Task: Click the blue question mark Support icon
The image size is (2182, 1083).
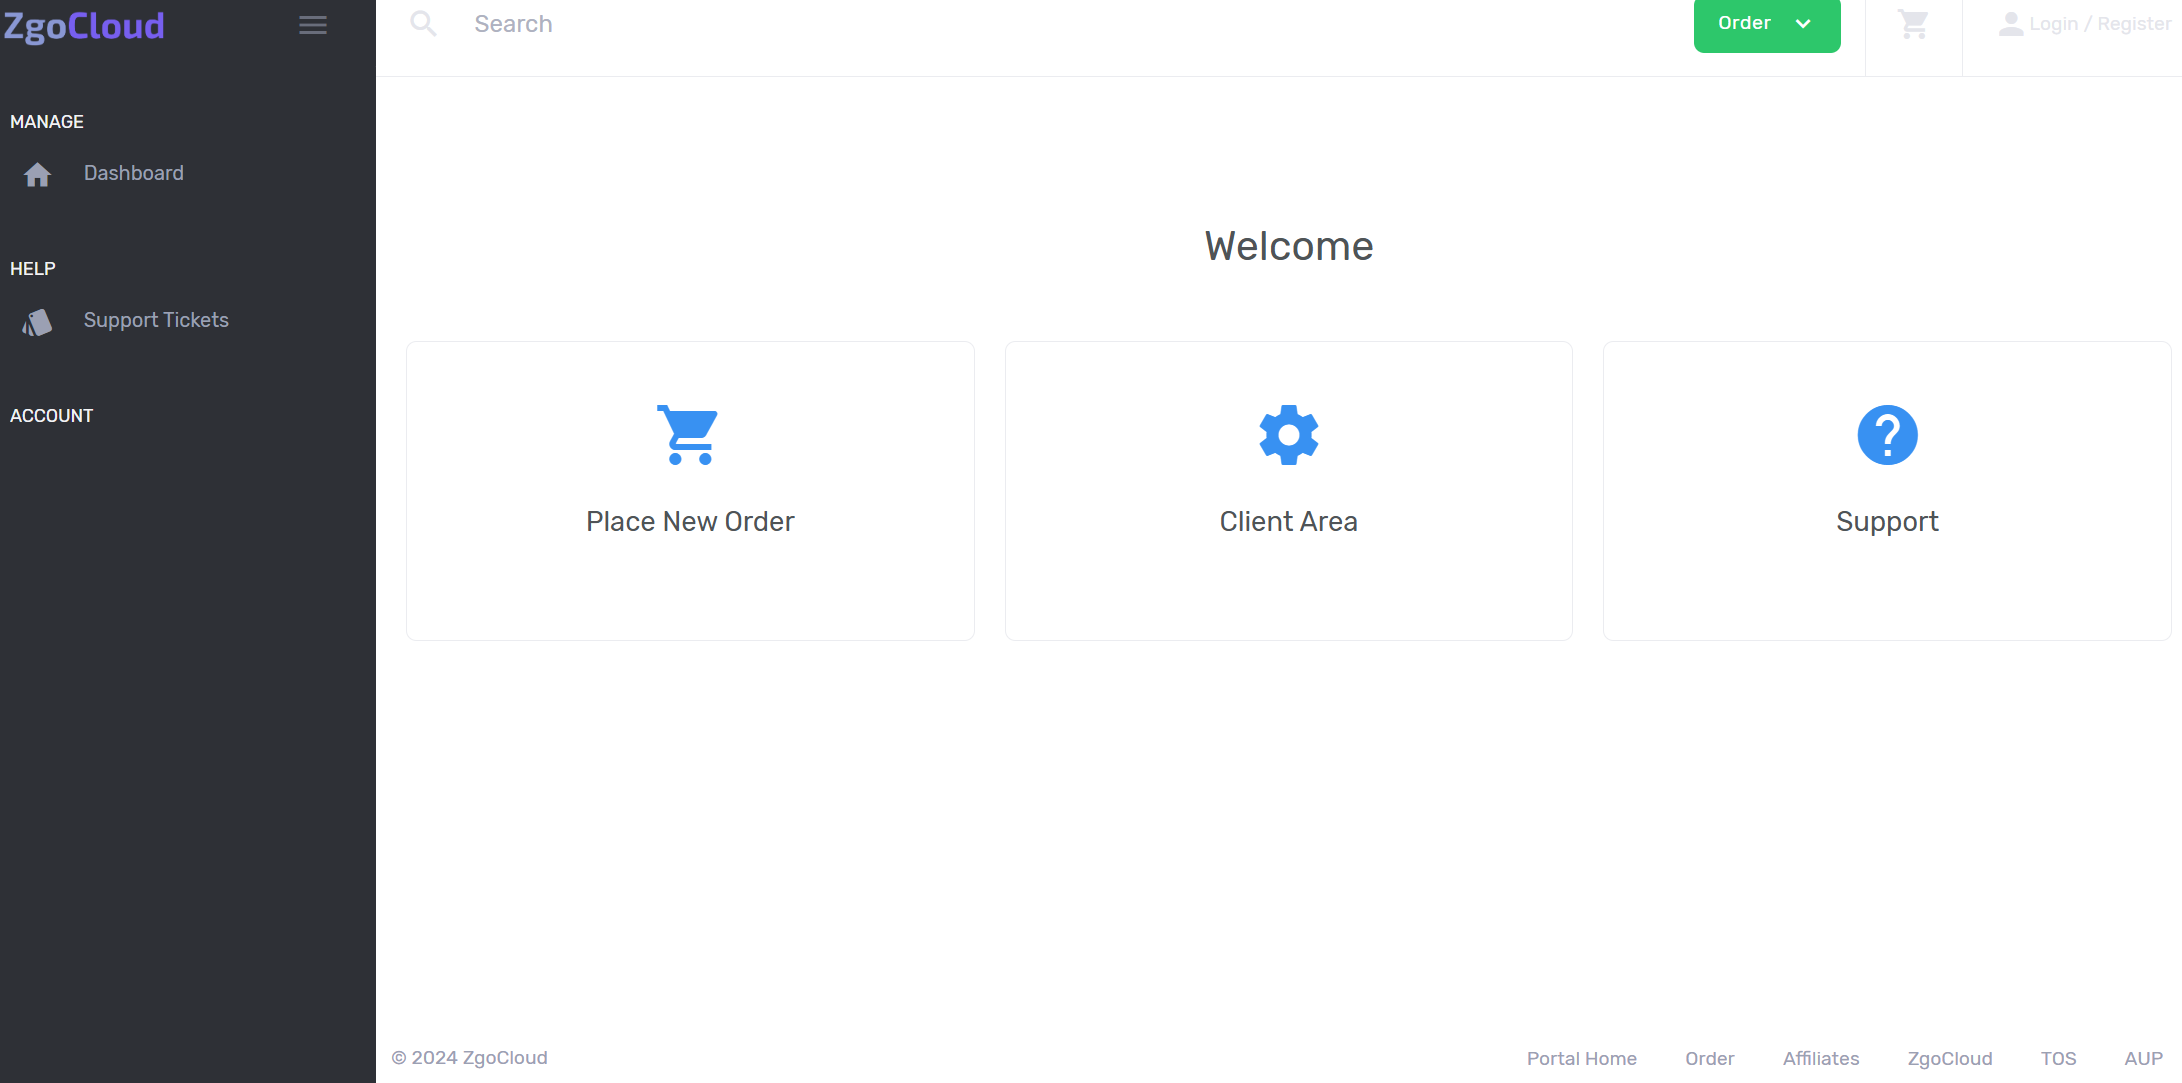Action: pyautogui.click(x=1887, y=435)
